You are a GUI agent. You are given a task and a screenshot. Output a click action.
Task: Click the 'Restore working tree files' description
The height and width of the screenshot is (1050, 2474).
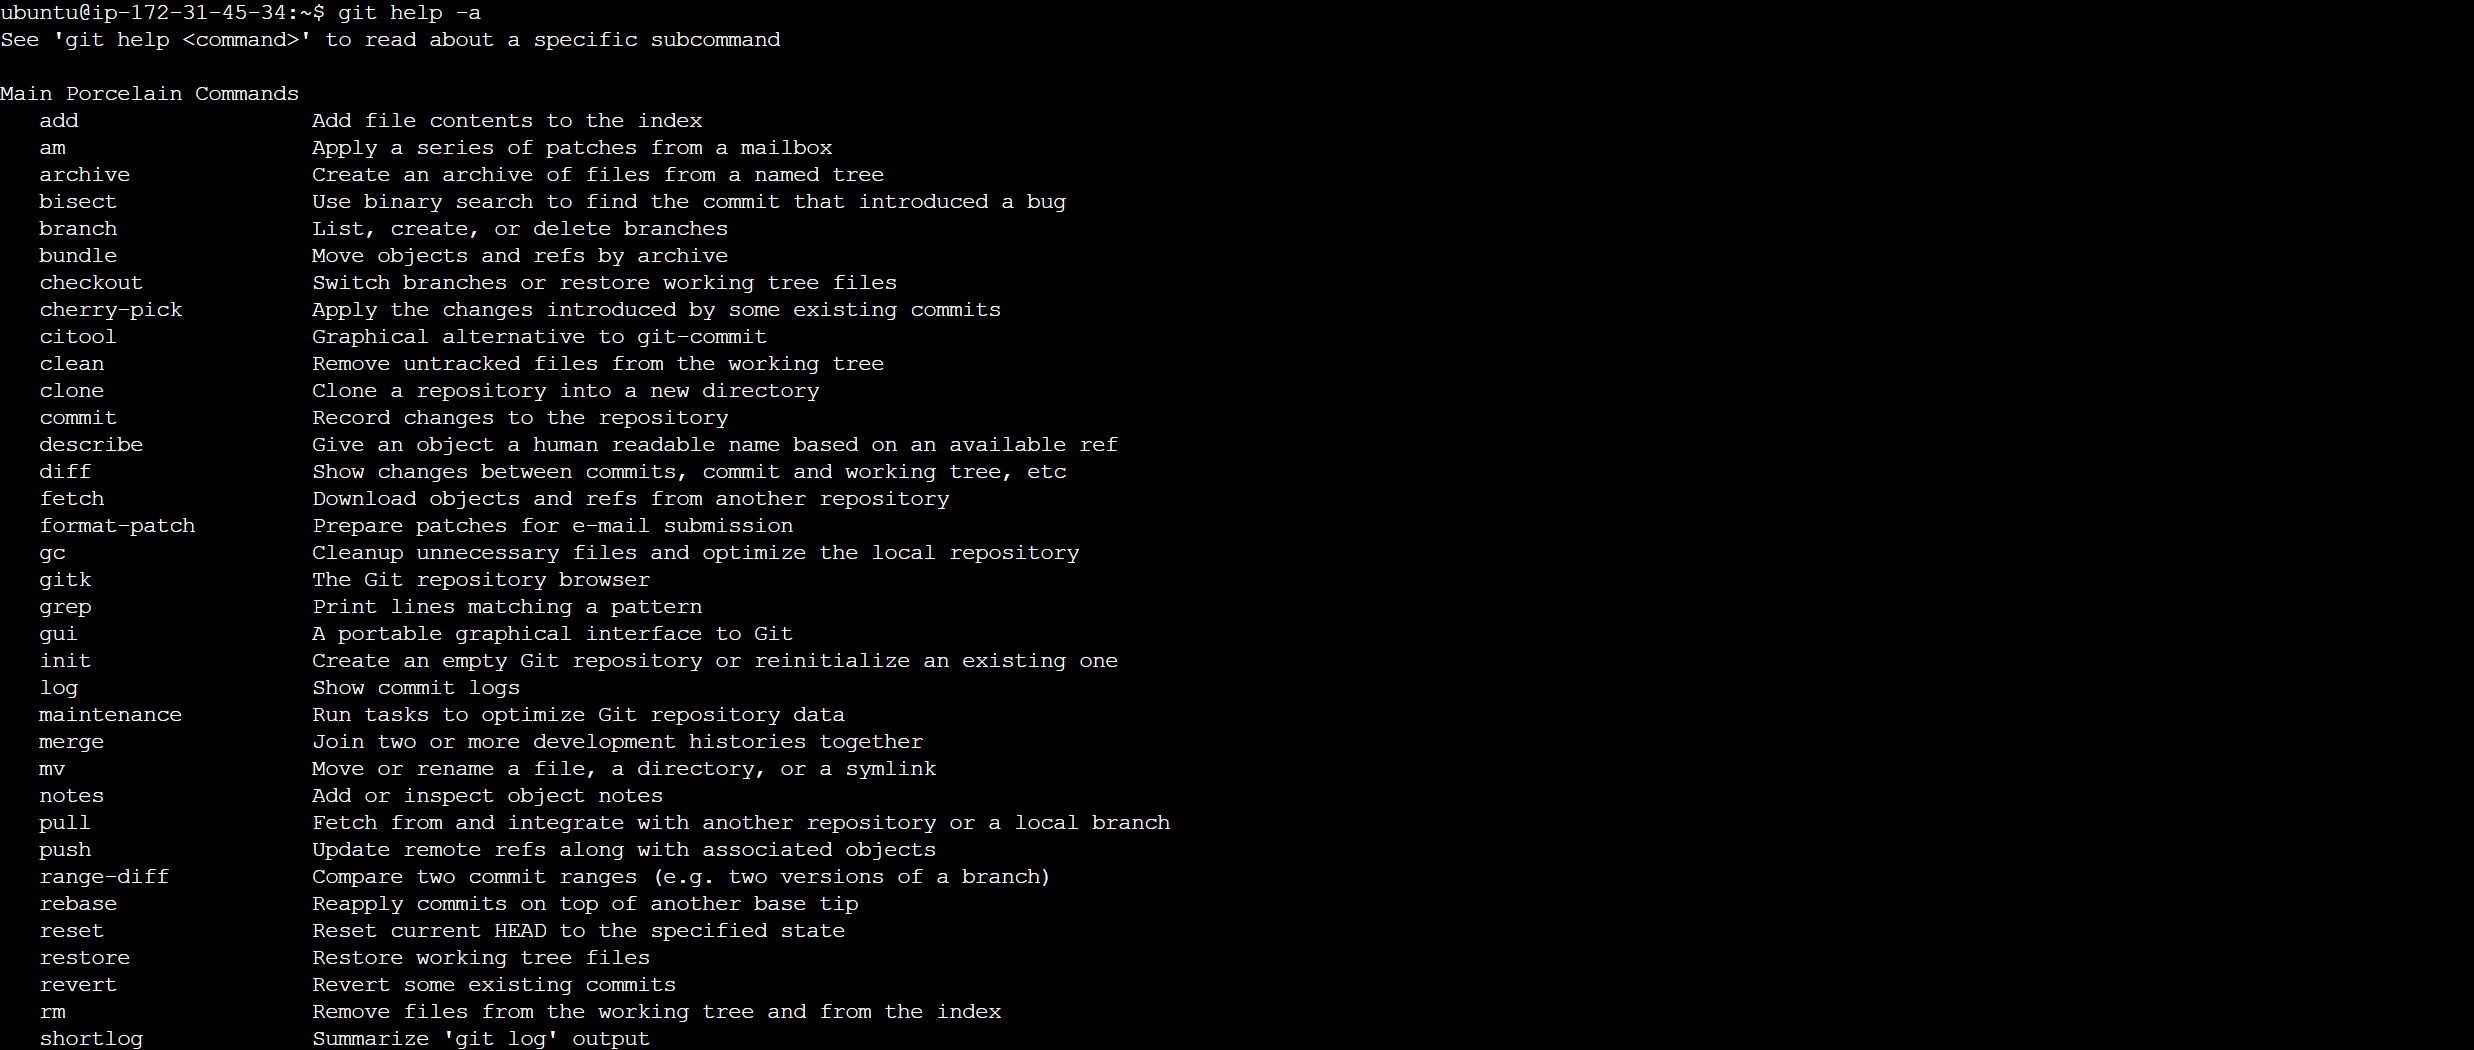pos(481,958)
